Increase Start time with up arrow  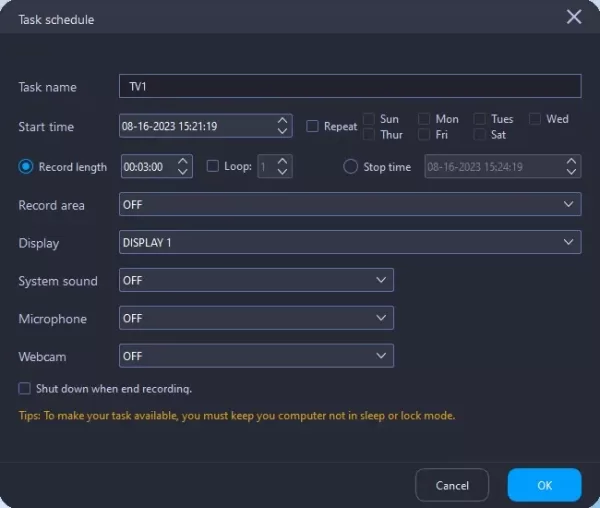pos(282,120)
